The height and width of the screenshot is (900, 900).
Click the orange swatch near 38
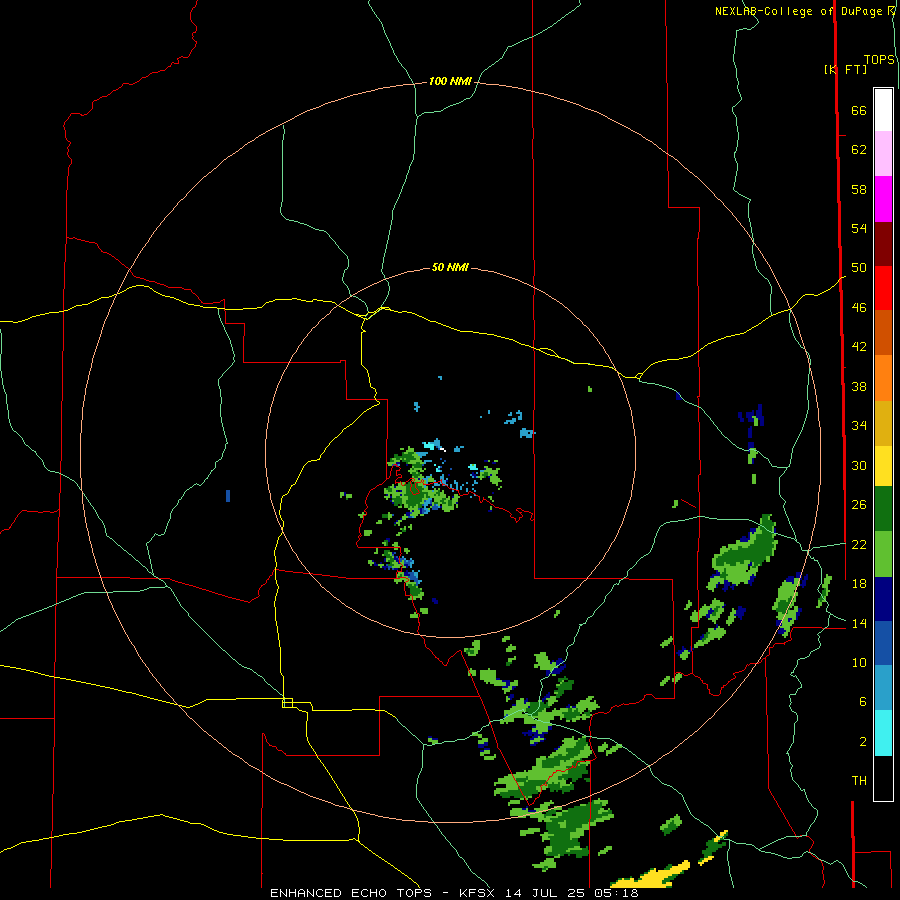[x=883, y=378]
